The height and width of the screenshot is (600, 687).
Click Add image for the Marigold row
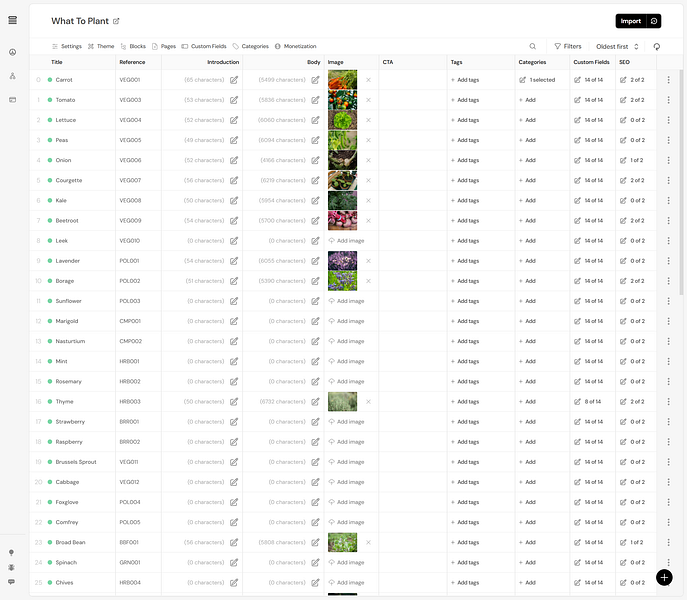point(347,321)
